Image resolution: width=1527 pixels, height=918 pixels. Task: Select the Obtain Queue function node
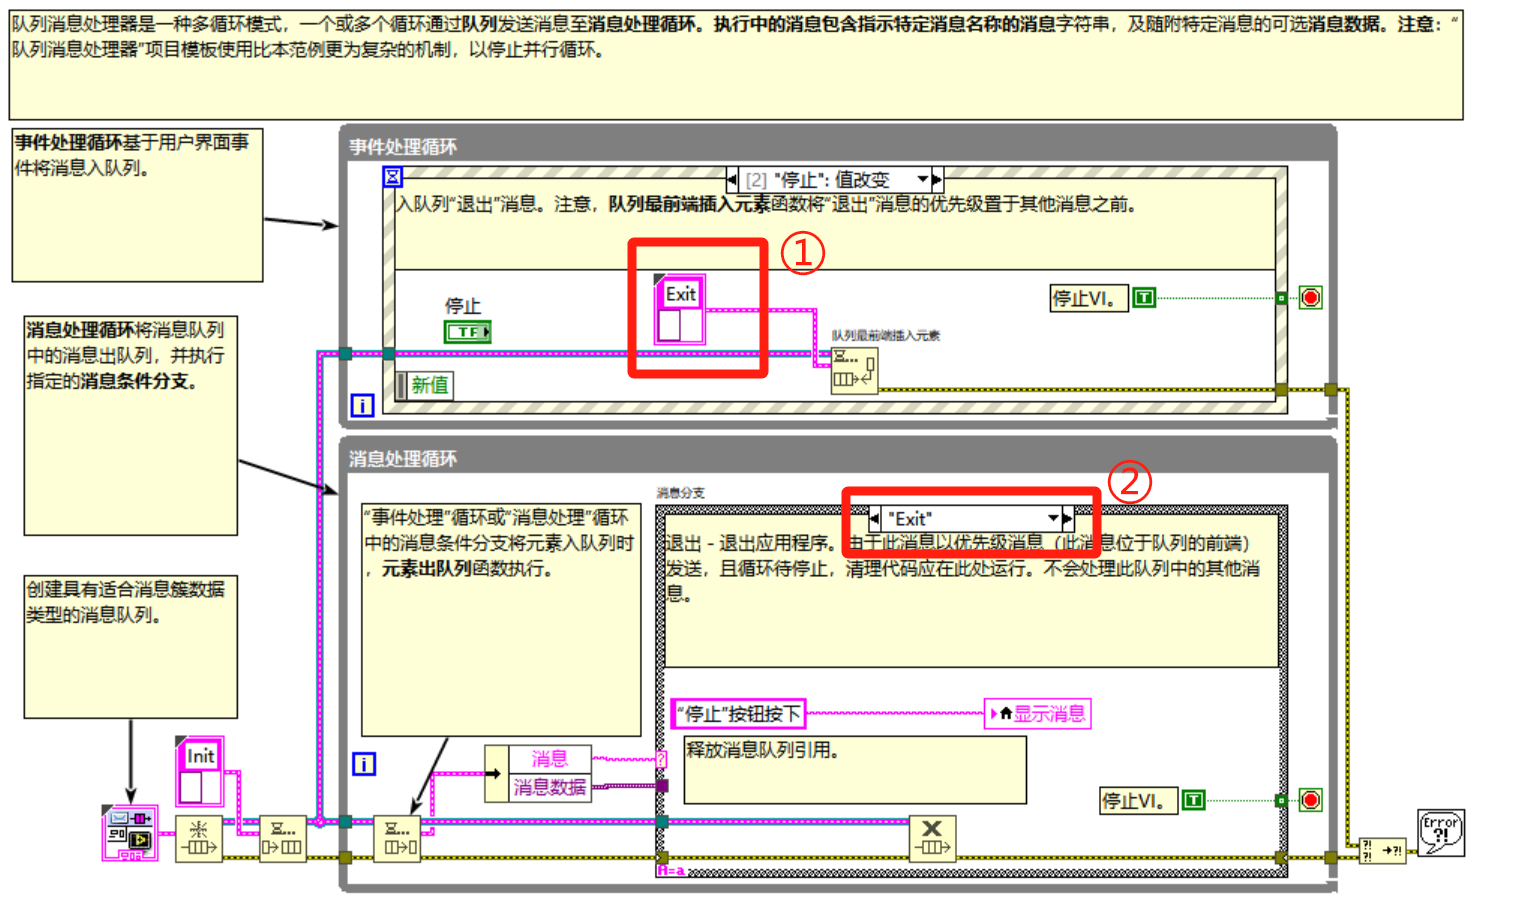point(199,838)
